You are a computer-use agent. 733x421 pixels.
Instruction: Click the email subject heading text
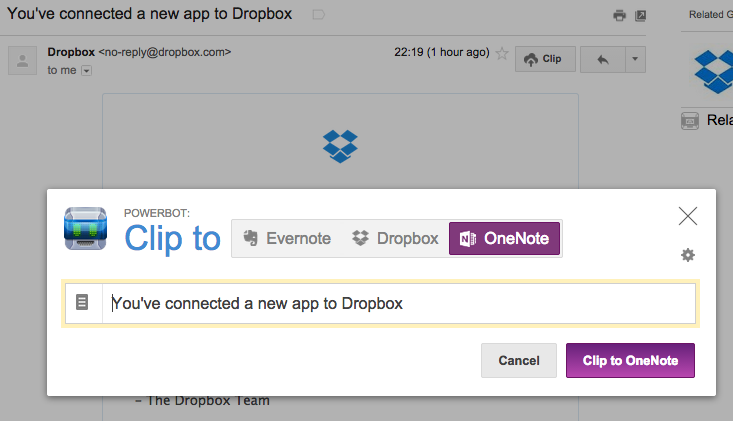[x=150, y=14]
